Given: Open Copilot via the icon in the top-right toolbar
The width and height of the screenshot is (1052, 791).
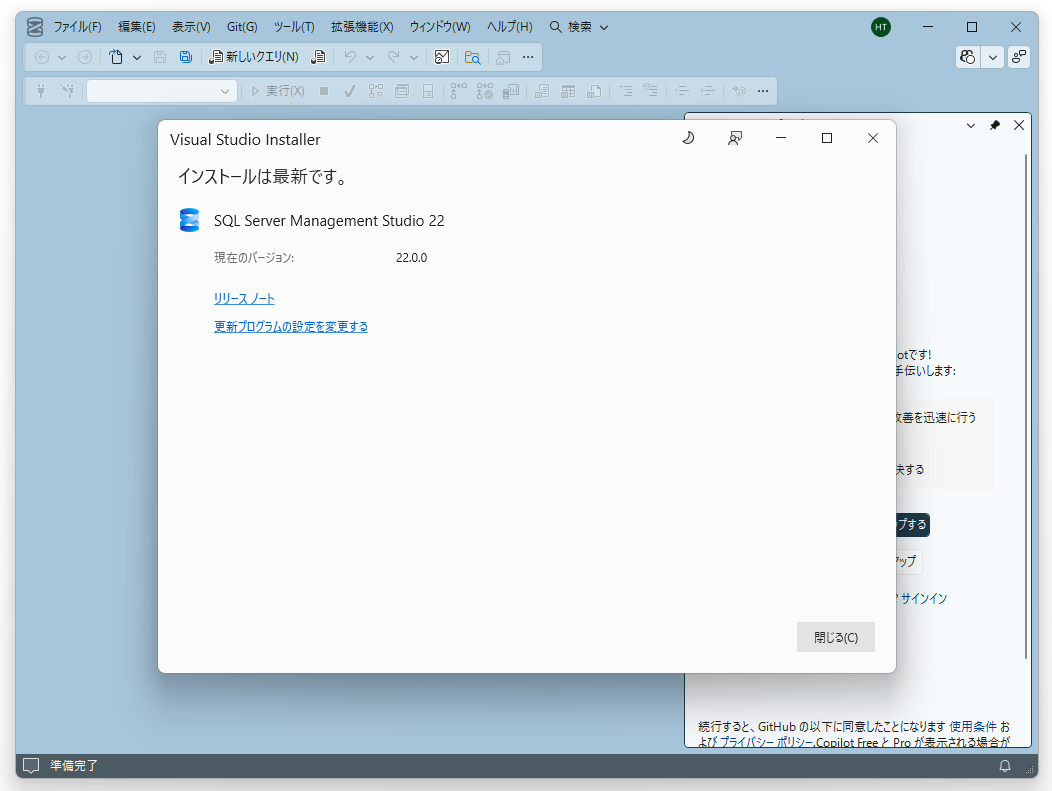Looking at the screenshot, I should point(967,57).
